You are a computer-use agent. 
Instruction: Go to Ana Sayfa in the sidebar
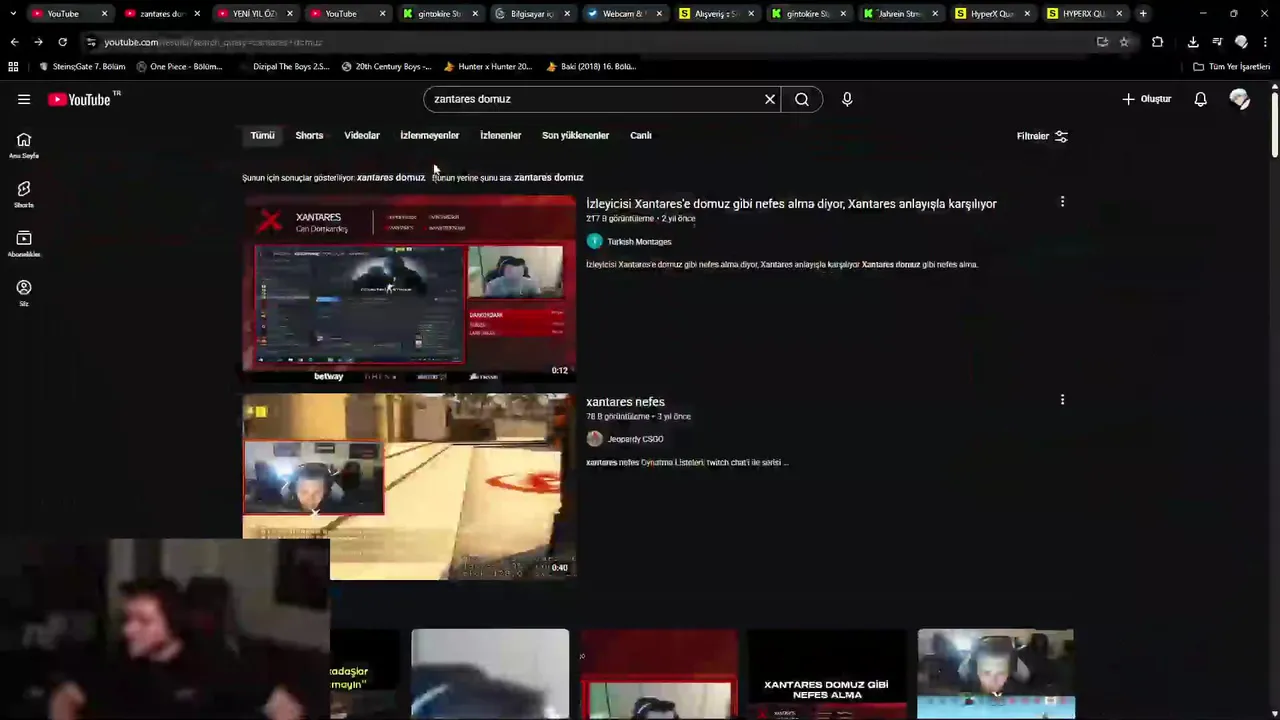click(24, 146)
